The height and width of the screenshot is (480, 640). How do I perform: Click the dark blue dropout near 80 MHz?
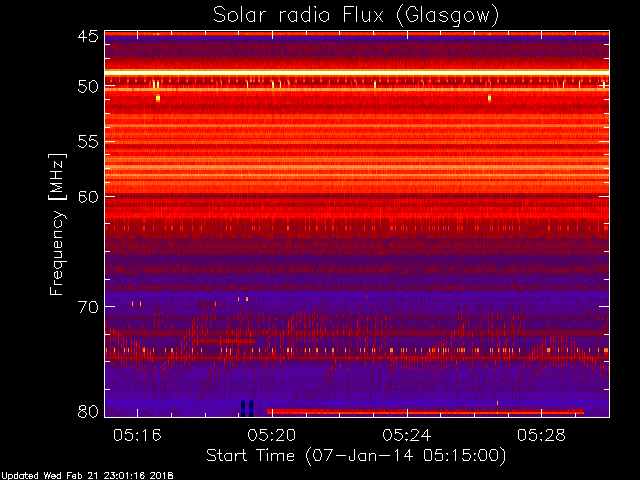pos(247,408)
